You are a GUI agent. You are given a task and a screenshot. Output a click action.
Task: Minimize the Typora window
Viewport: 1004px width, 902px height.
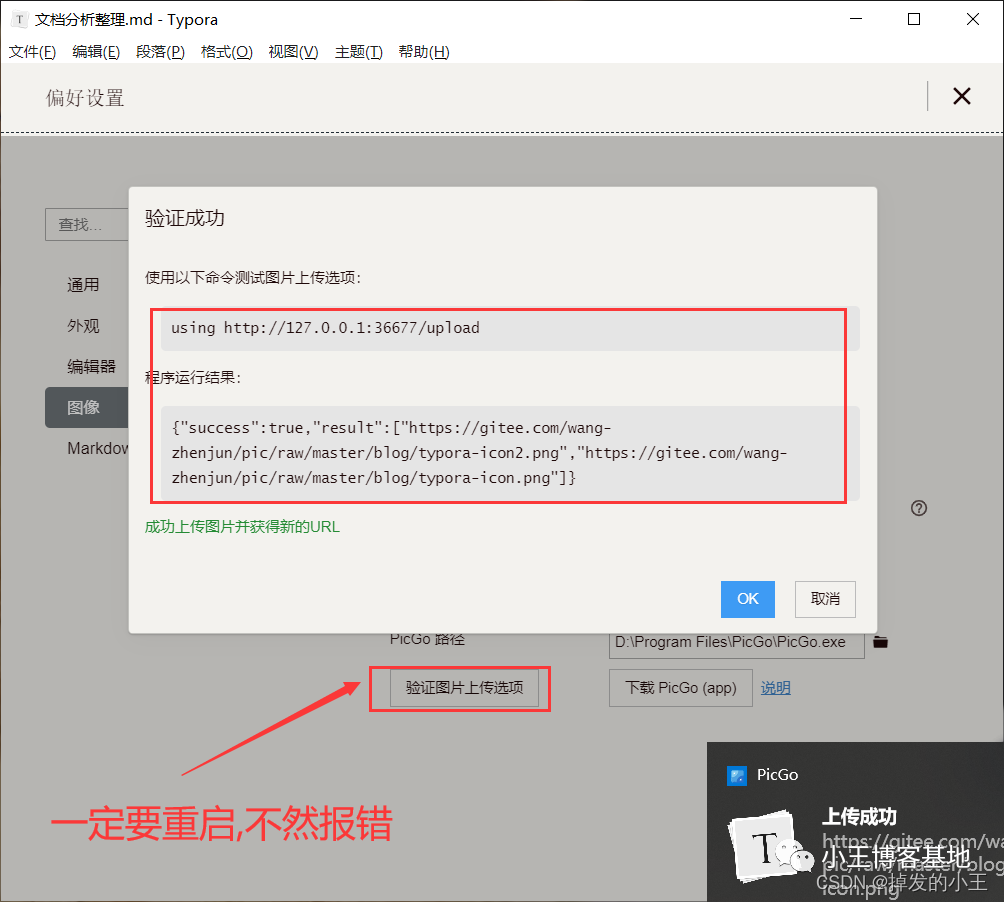coord(855,19)
